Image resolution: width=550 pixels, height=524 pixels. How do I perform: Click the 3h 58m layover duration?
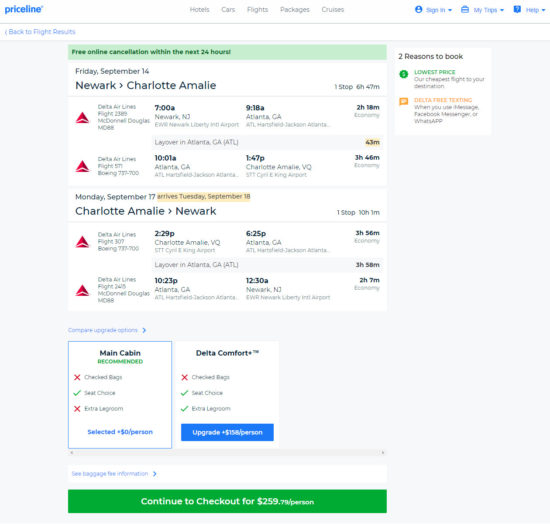[368, 265]
